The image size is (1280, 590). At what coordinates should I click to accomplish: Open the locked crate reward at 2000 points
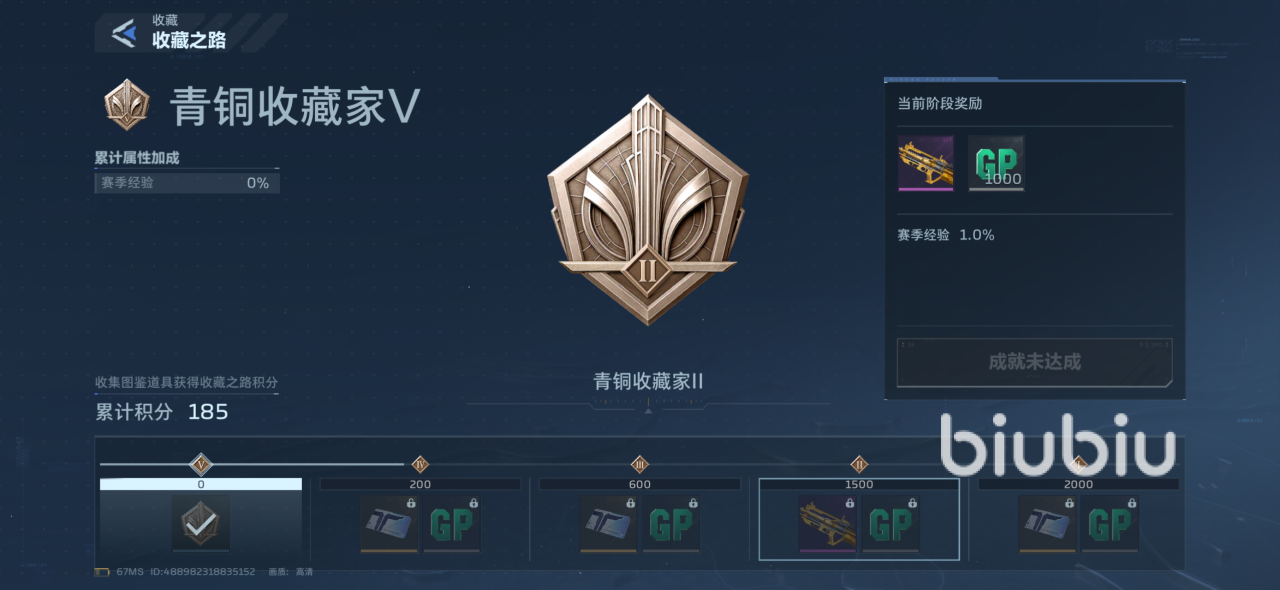pyautogui.click(x=1048, y=523)
